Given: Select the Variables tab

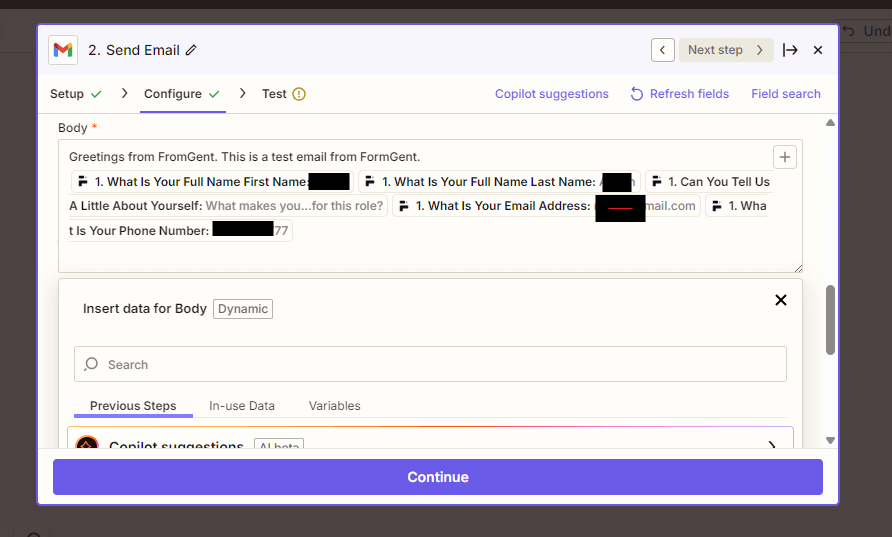Looking at the screenshot, I should coord(334,406).
